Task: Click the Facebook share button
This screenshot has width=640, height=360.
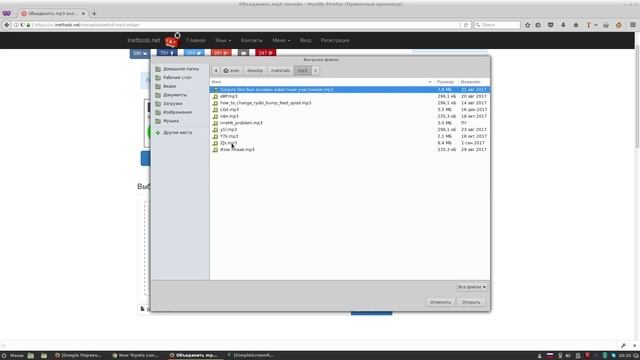Action: (x=167, y=53)
